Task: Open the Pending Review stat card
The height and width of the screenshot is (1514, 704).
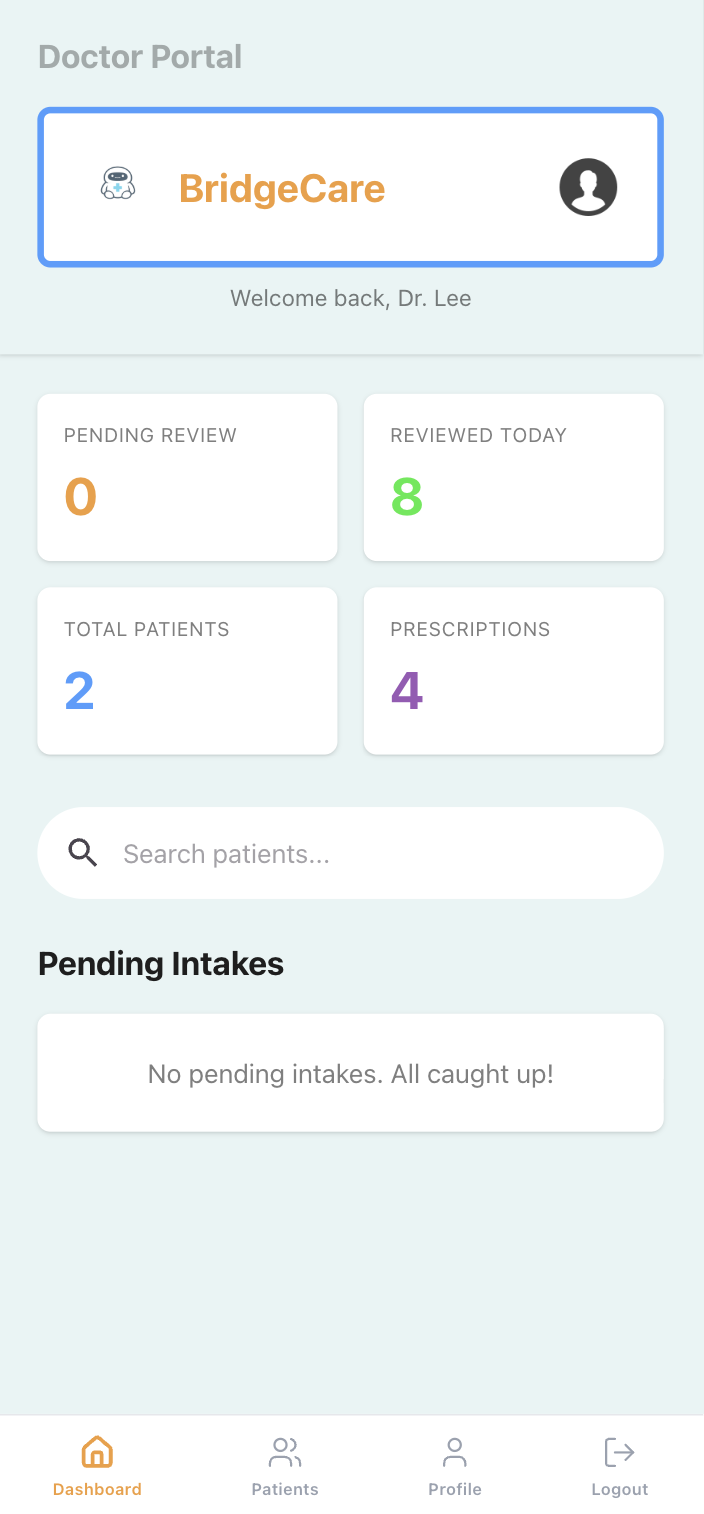Action: [187, 477]
